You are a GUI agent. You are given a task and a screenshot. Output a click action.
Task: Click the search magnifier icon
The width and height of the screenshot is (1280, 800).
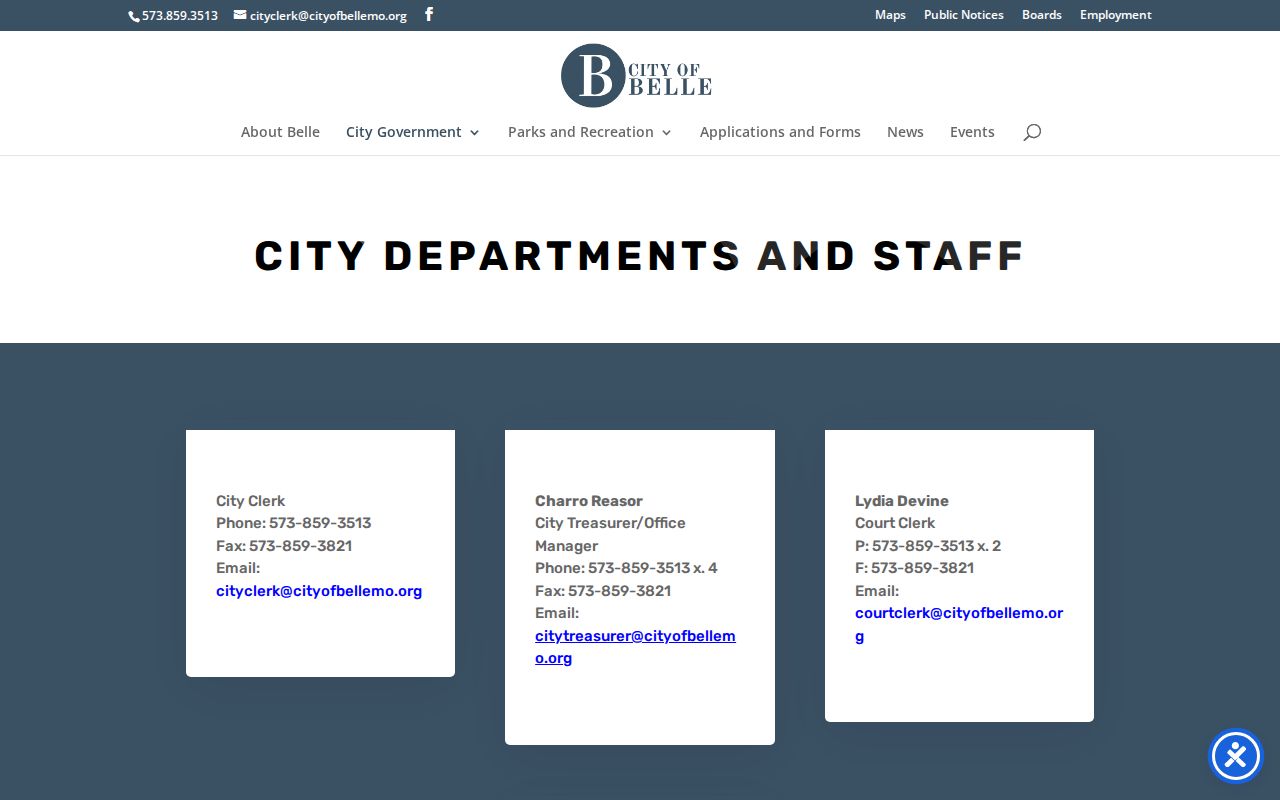pos(1032,132)
